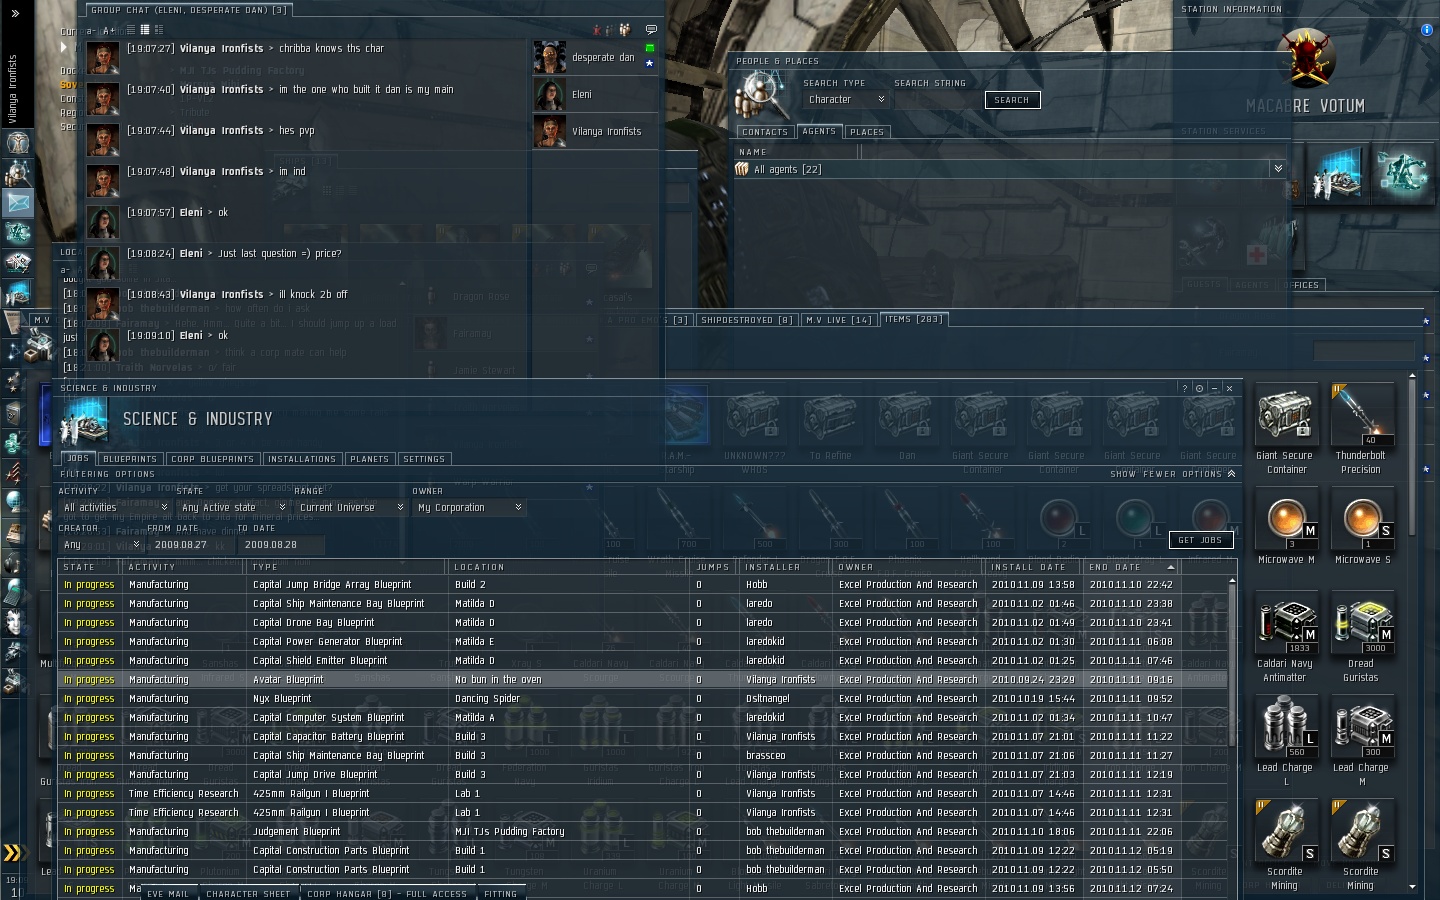This screenshot has height=900, width=1440.
Task: Select the Judgement Blueprint job row
Action: (641, 832)
